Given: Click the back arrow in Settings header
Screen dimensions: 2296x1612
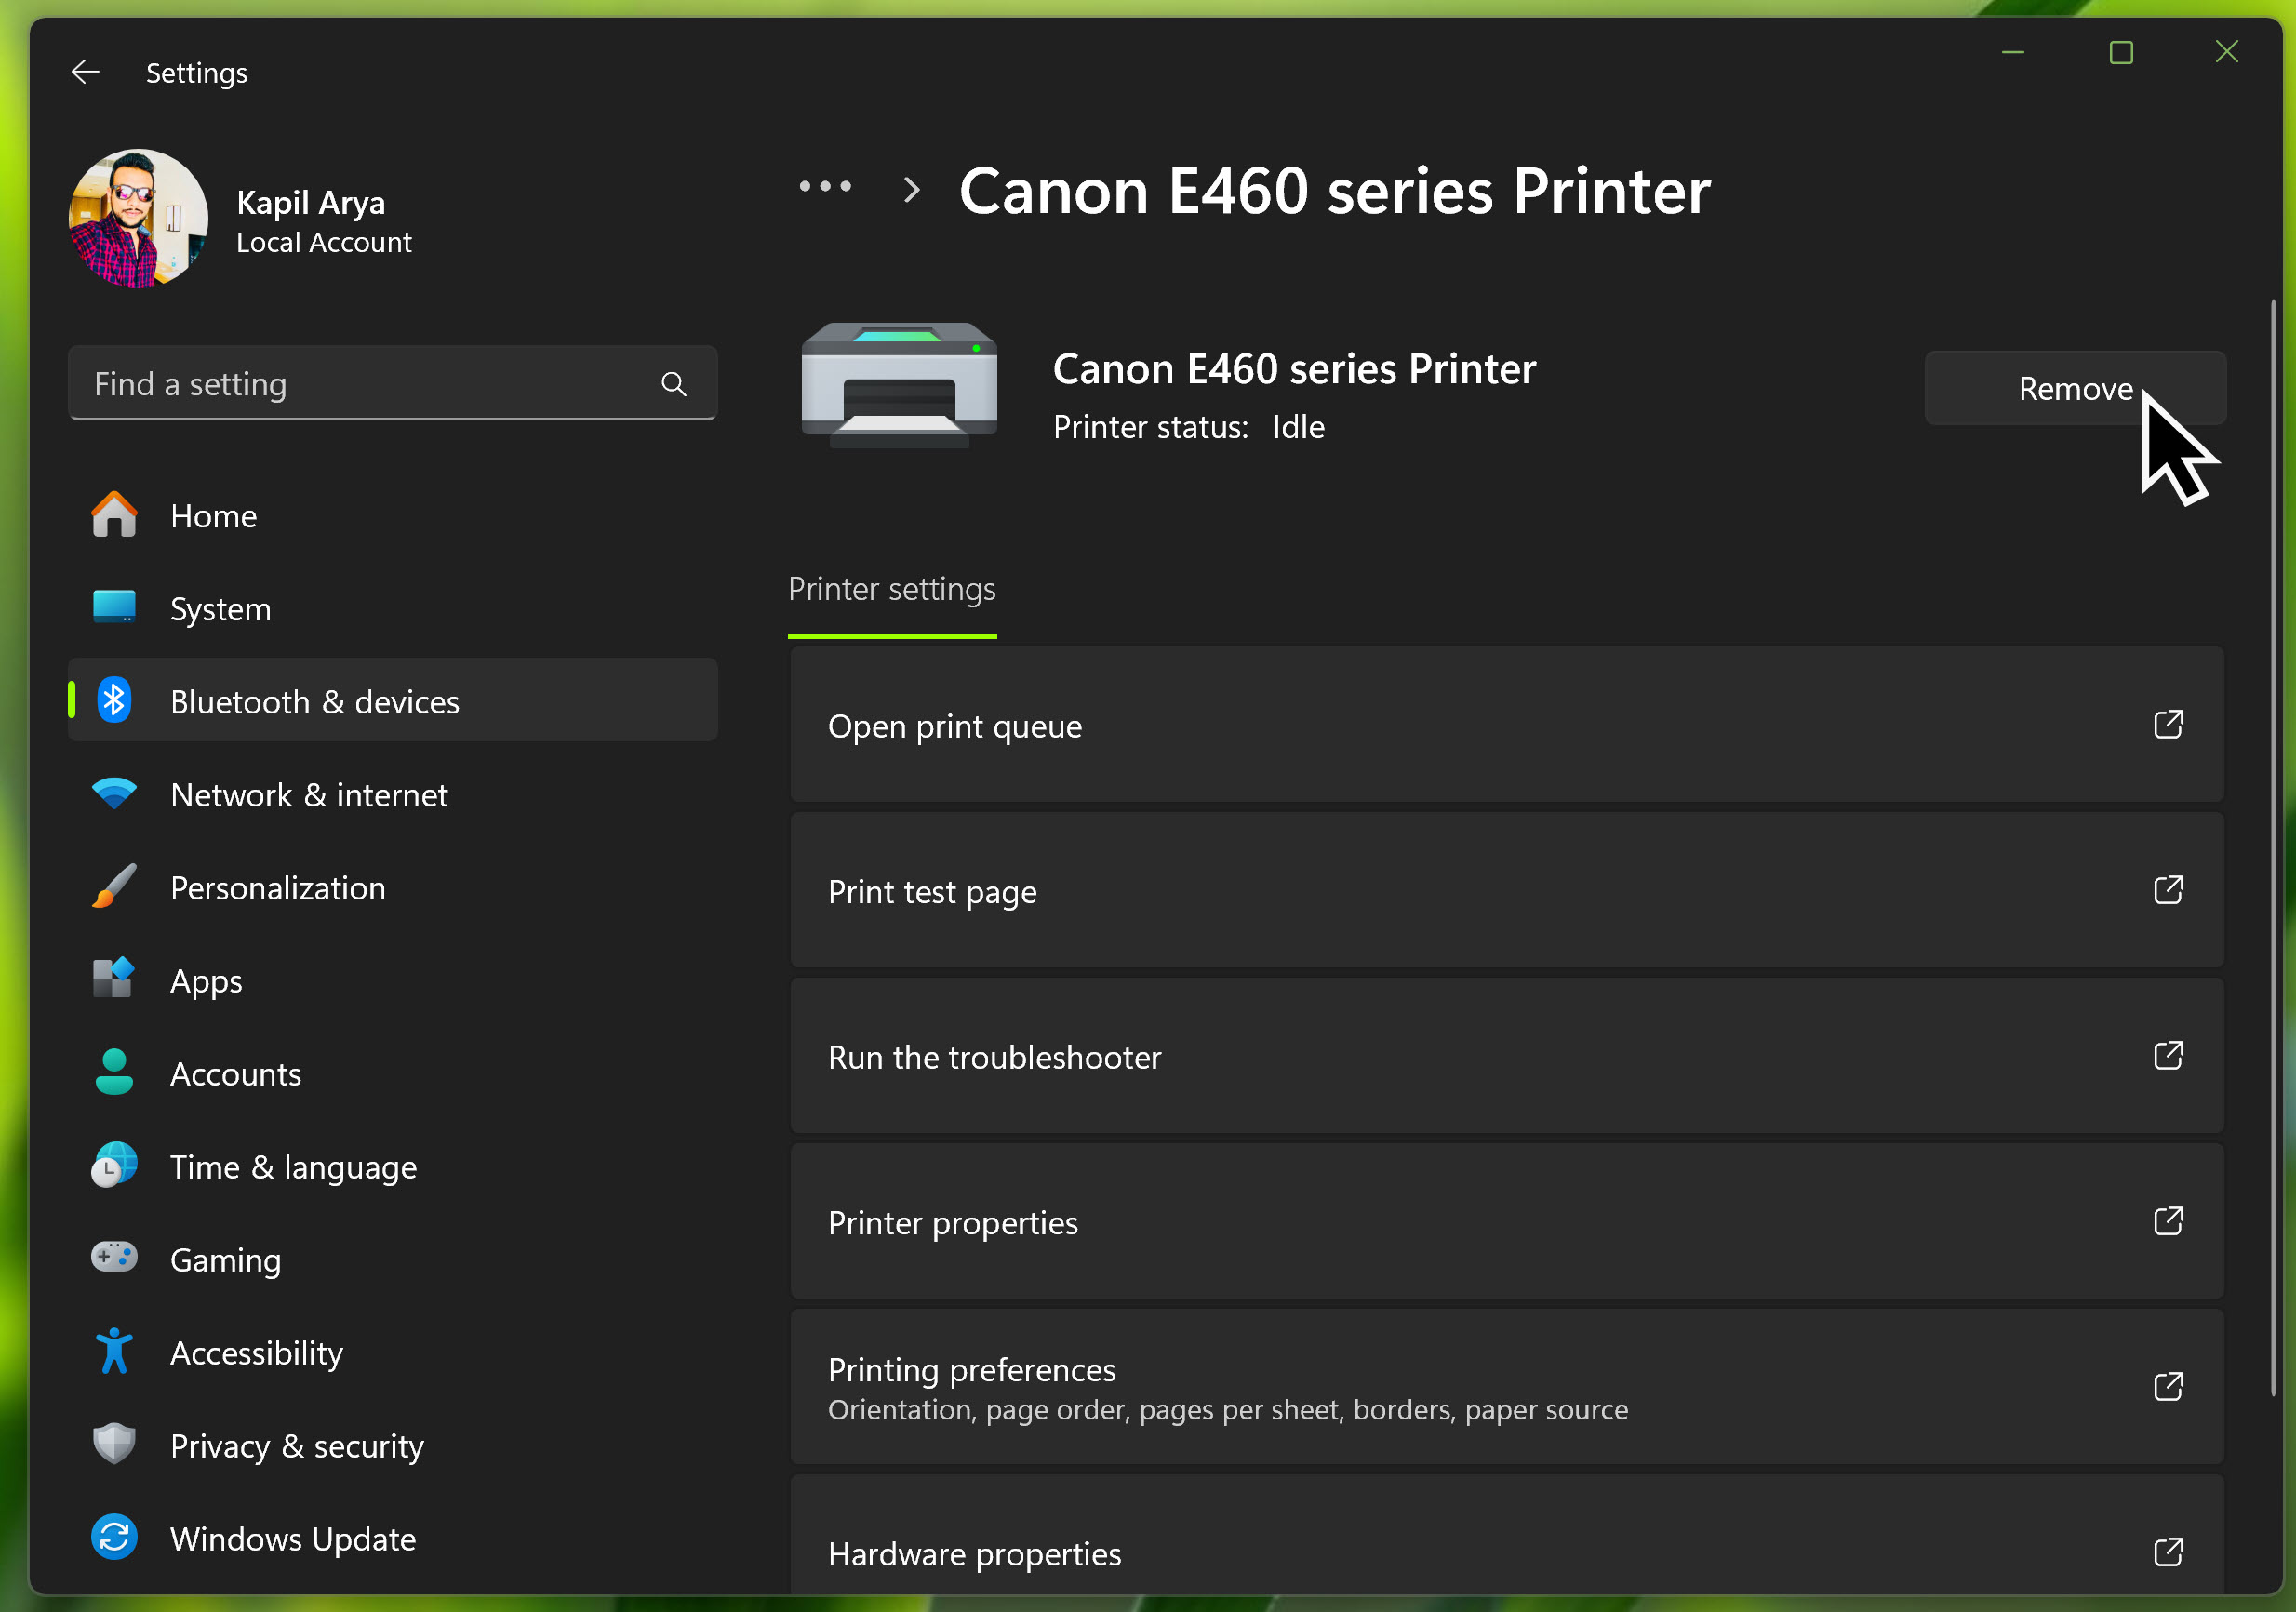Looking at the screenshot, I should [86, 72].
